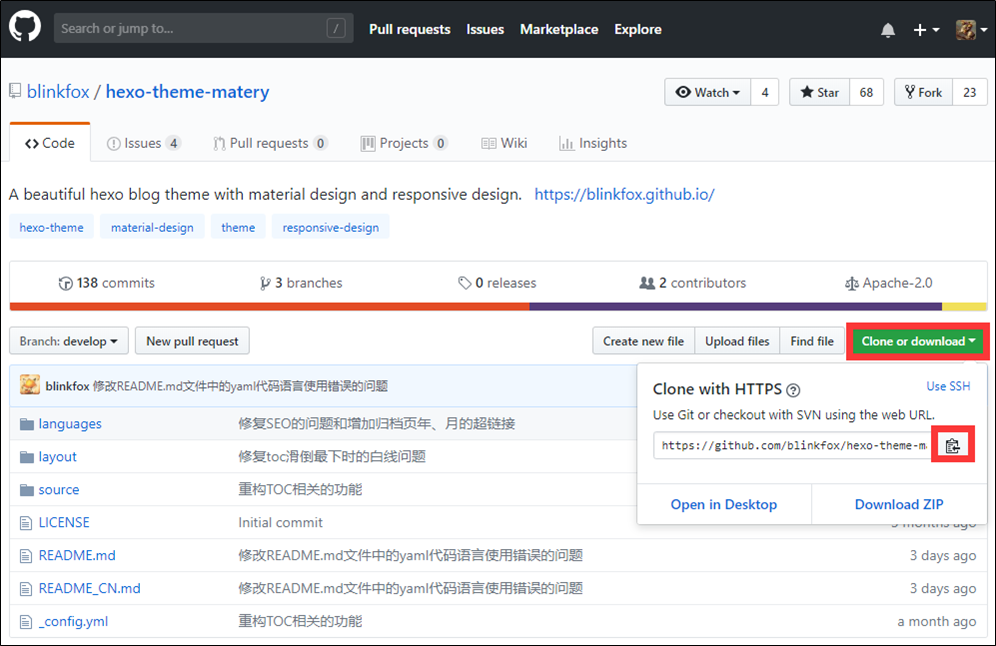Open the plus create-new dropdown
Image resolution: width=996 pixels, height=646 pixels.
(x=926, y=30)
